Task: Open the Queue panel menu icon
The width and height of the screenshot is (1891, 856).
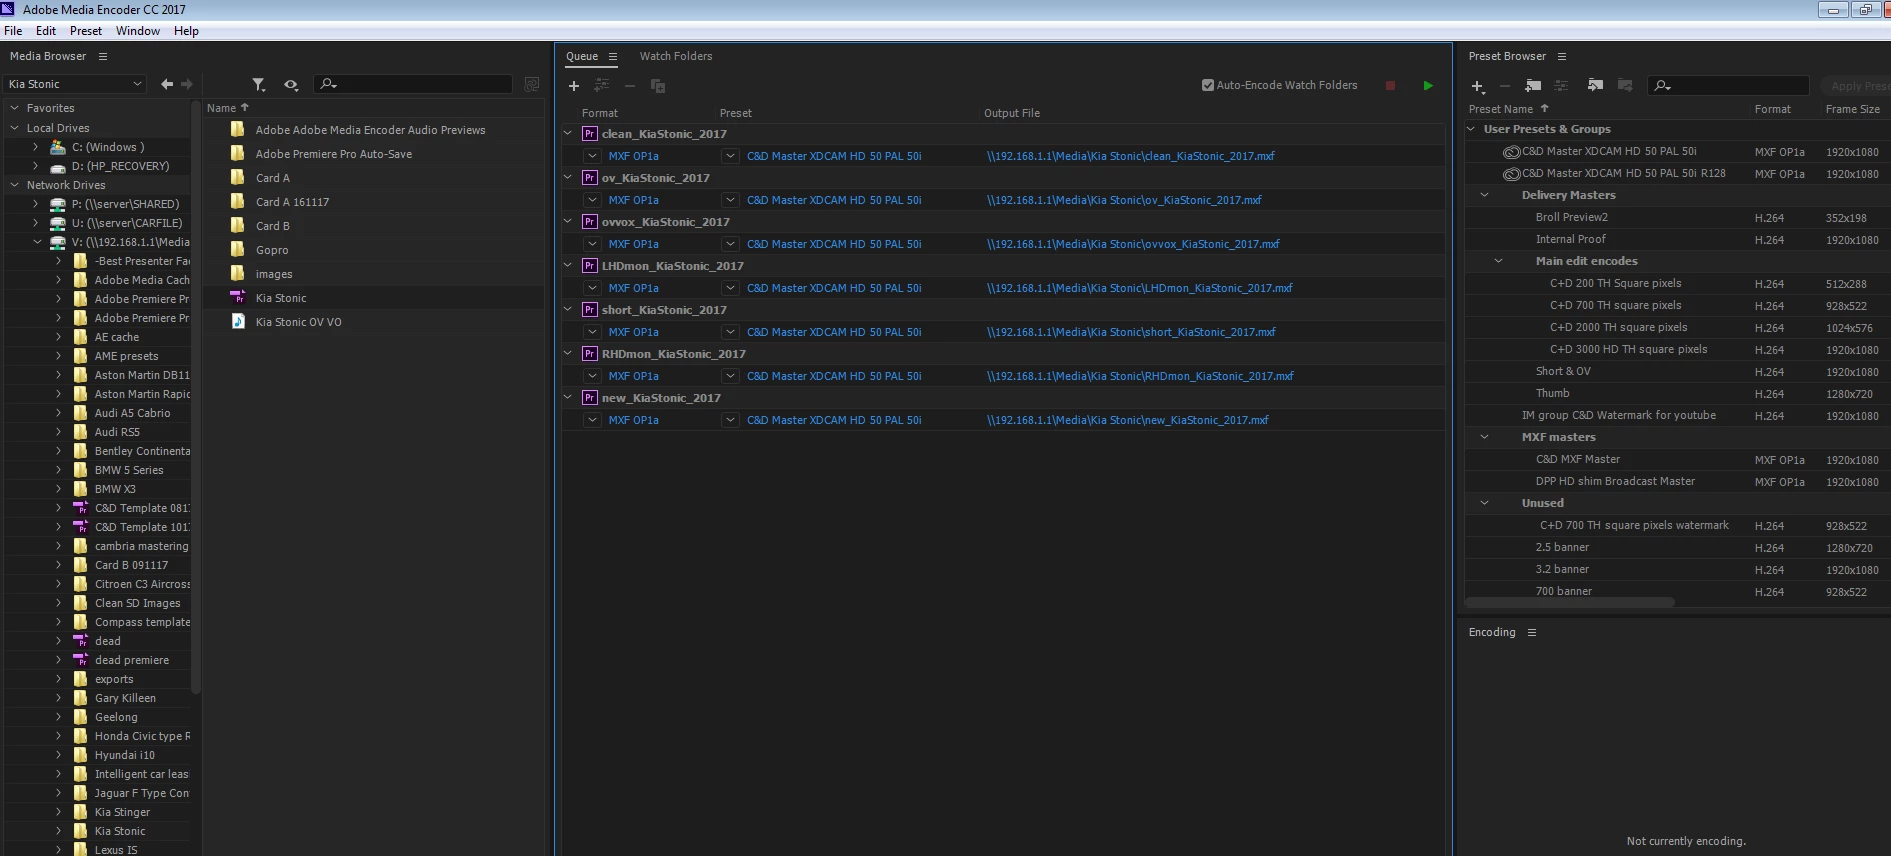Action: tap(613, 56)
